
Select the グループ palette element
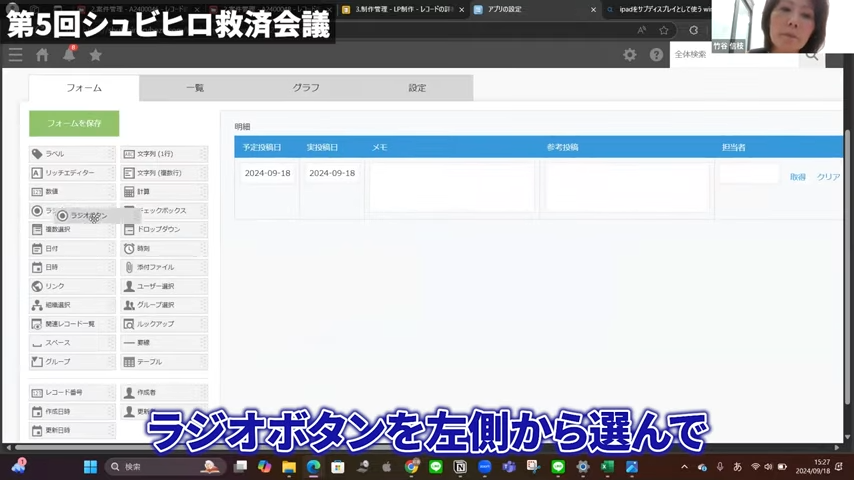coord(72,362)
